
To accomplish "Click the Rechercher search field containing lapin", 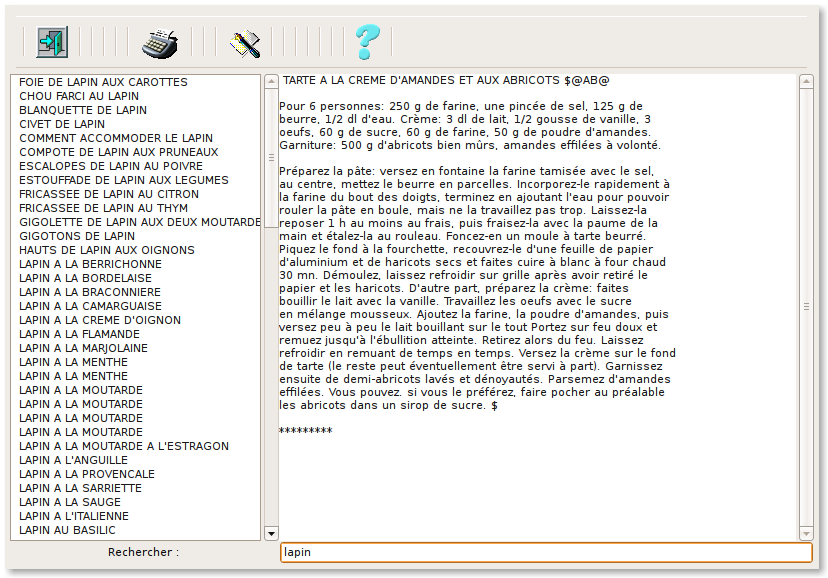I will (x=545, y=552).
